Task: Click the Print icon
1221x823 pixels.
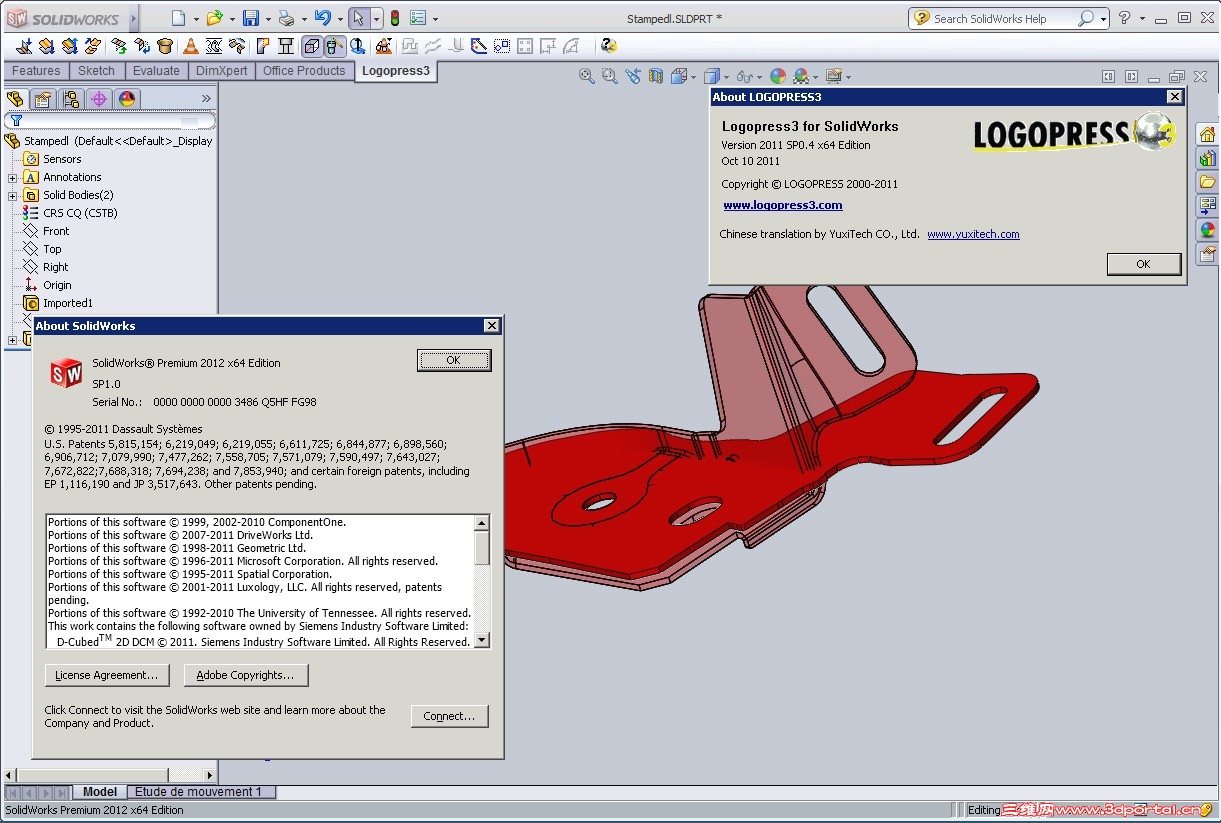Action: 286,18
